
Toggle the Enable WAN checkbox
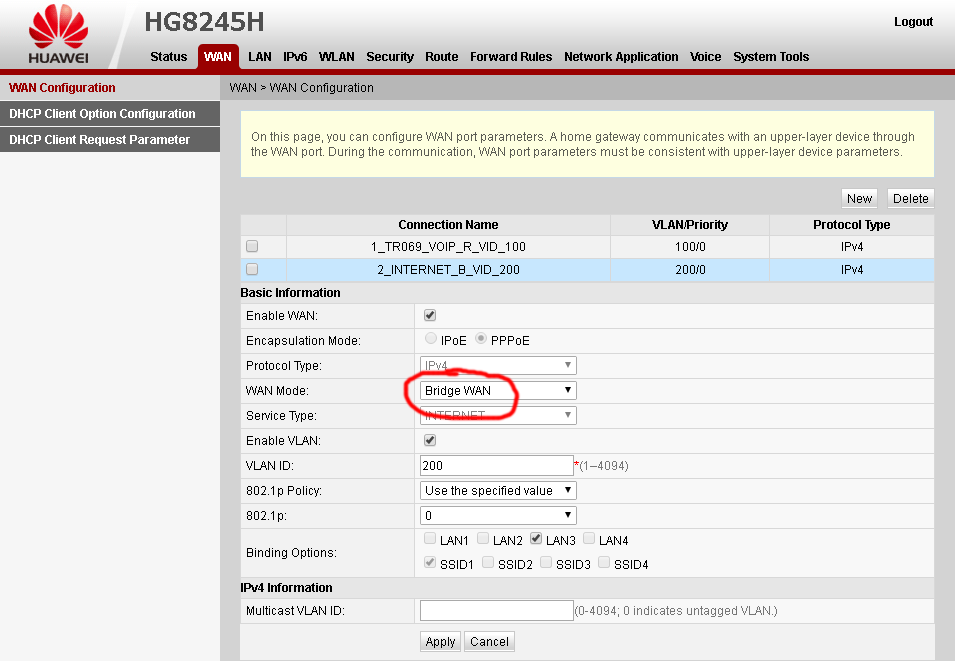430,315
